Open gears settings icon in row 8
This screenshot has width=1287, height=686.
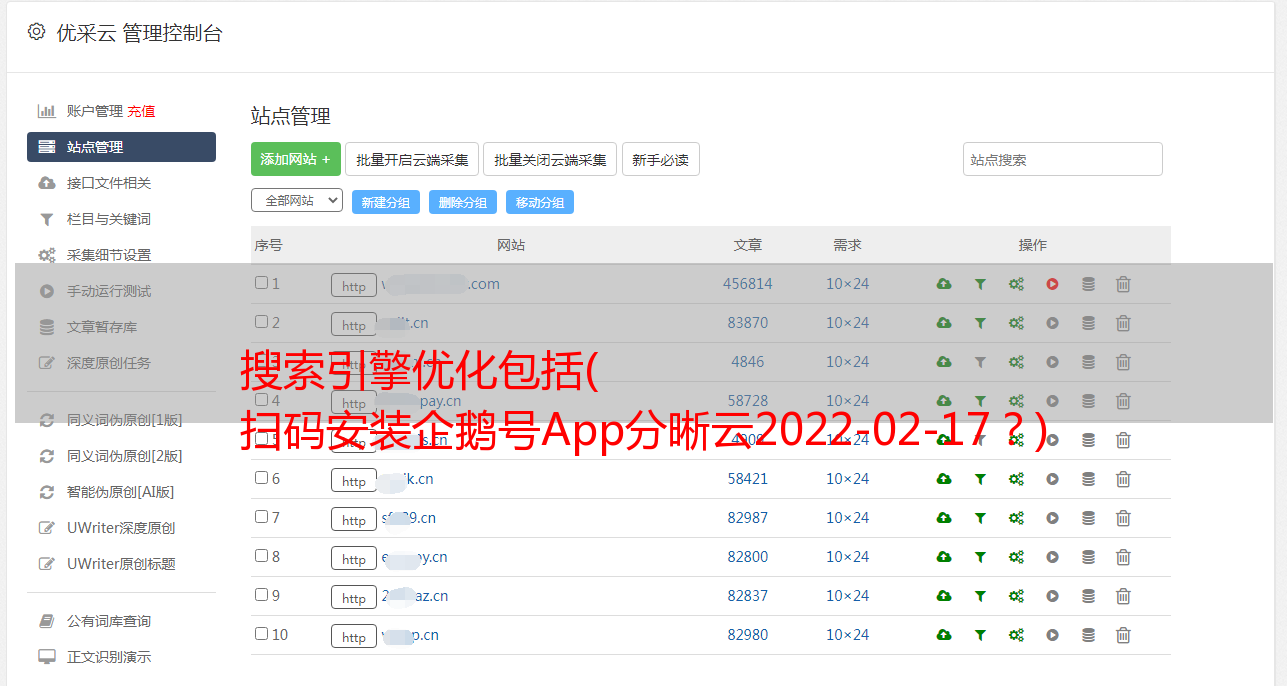1016,557
